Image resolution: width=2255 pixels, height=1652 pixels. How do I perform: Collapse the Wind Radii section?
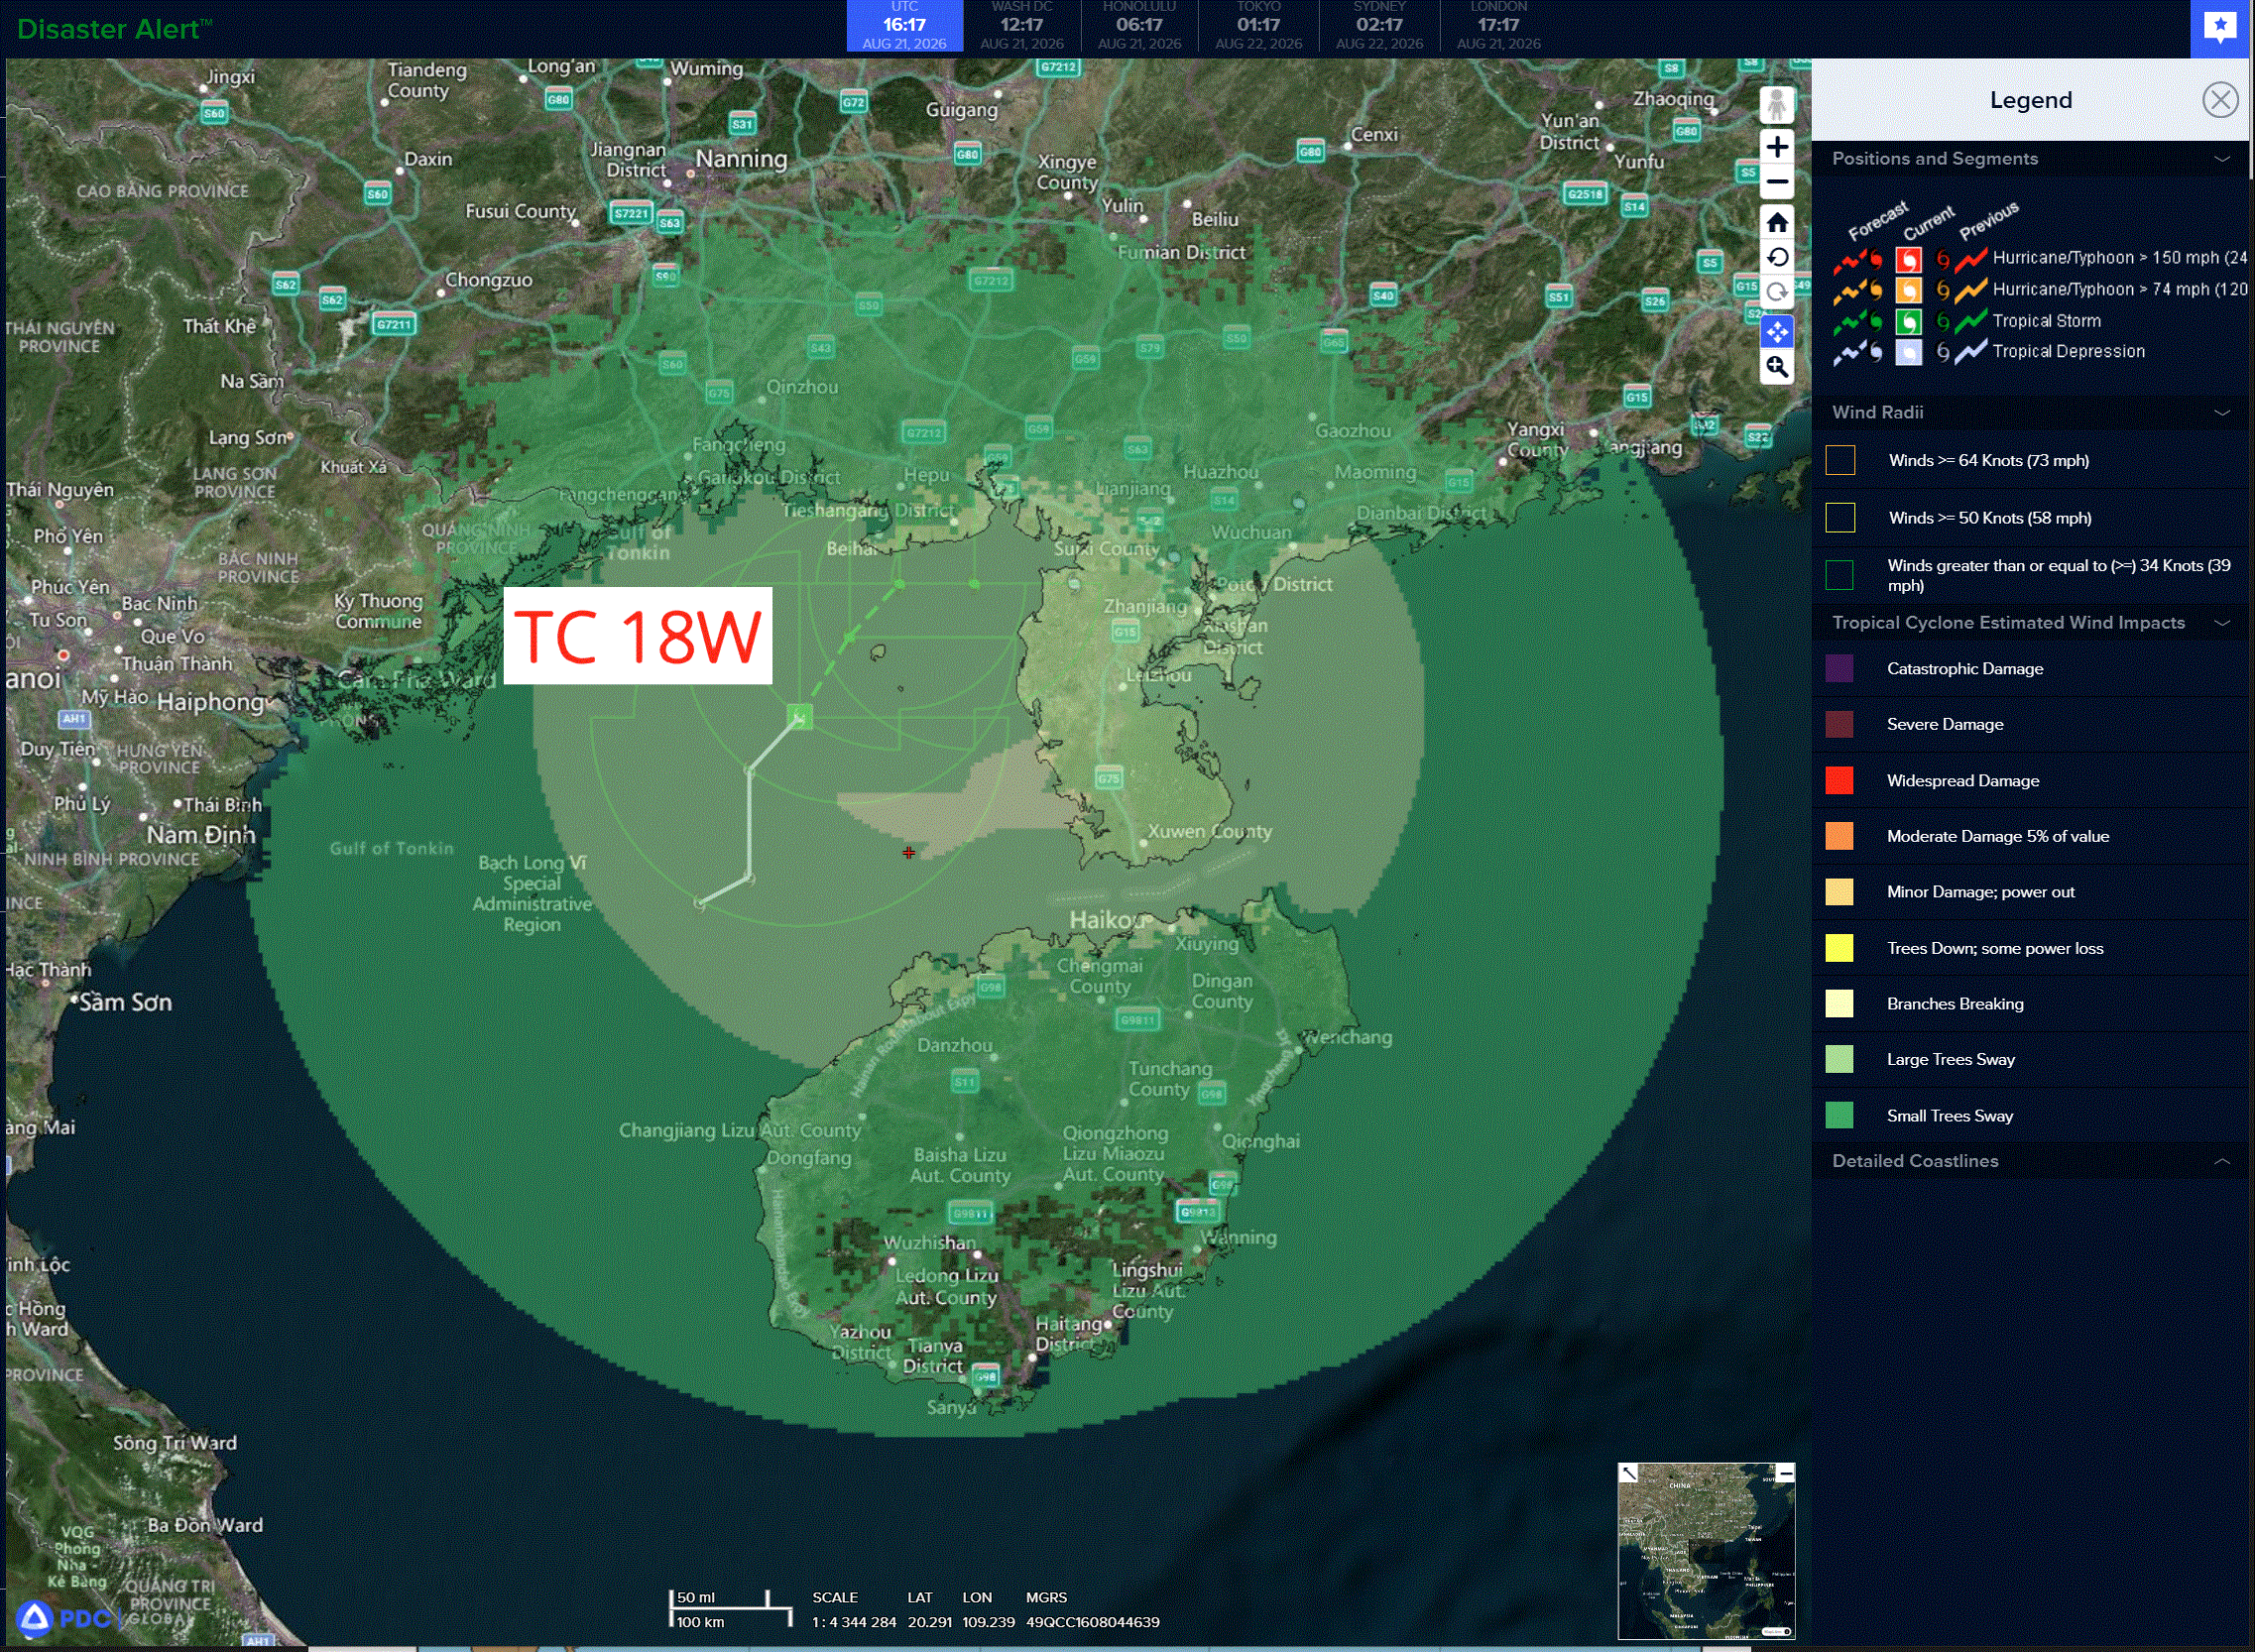pyautogui.click(x=2222, y=413)
